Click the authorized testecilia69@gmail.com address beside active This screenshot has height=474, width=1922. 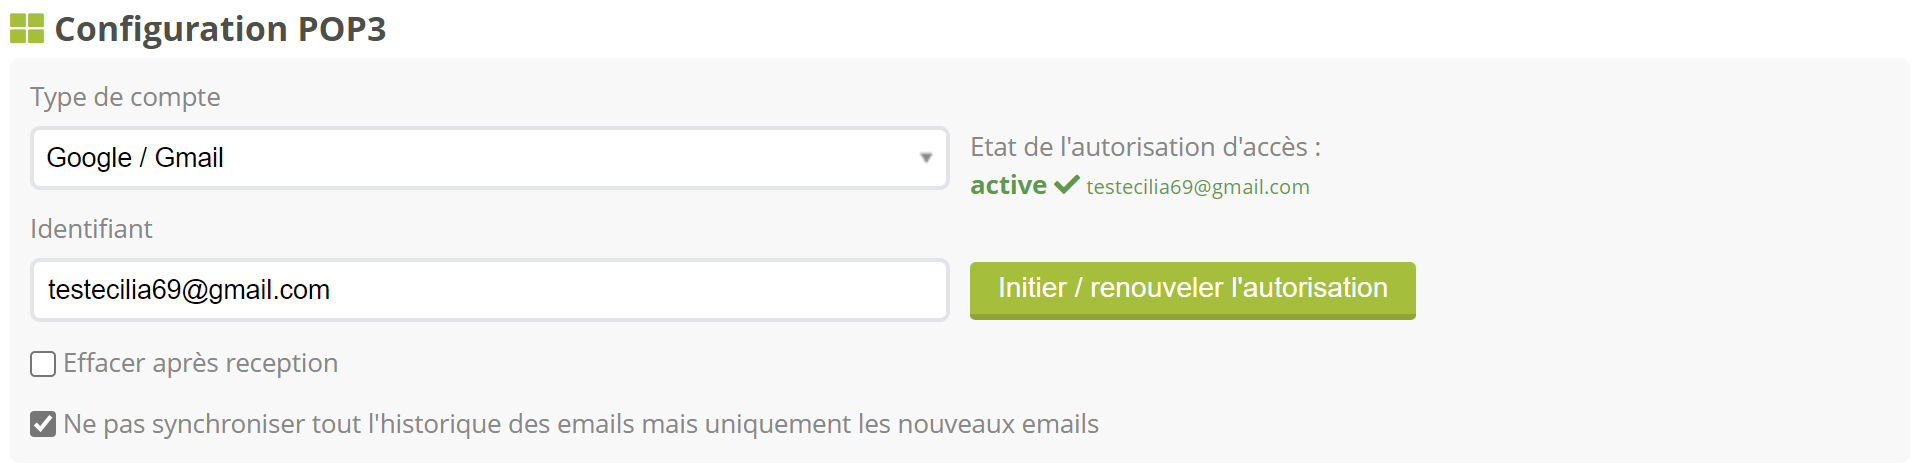(x=1197, y=187)
